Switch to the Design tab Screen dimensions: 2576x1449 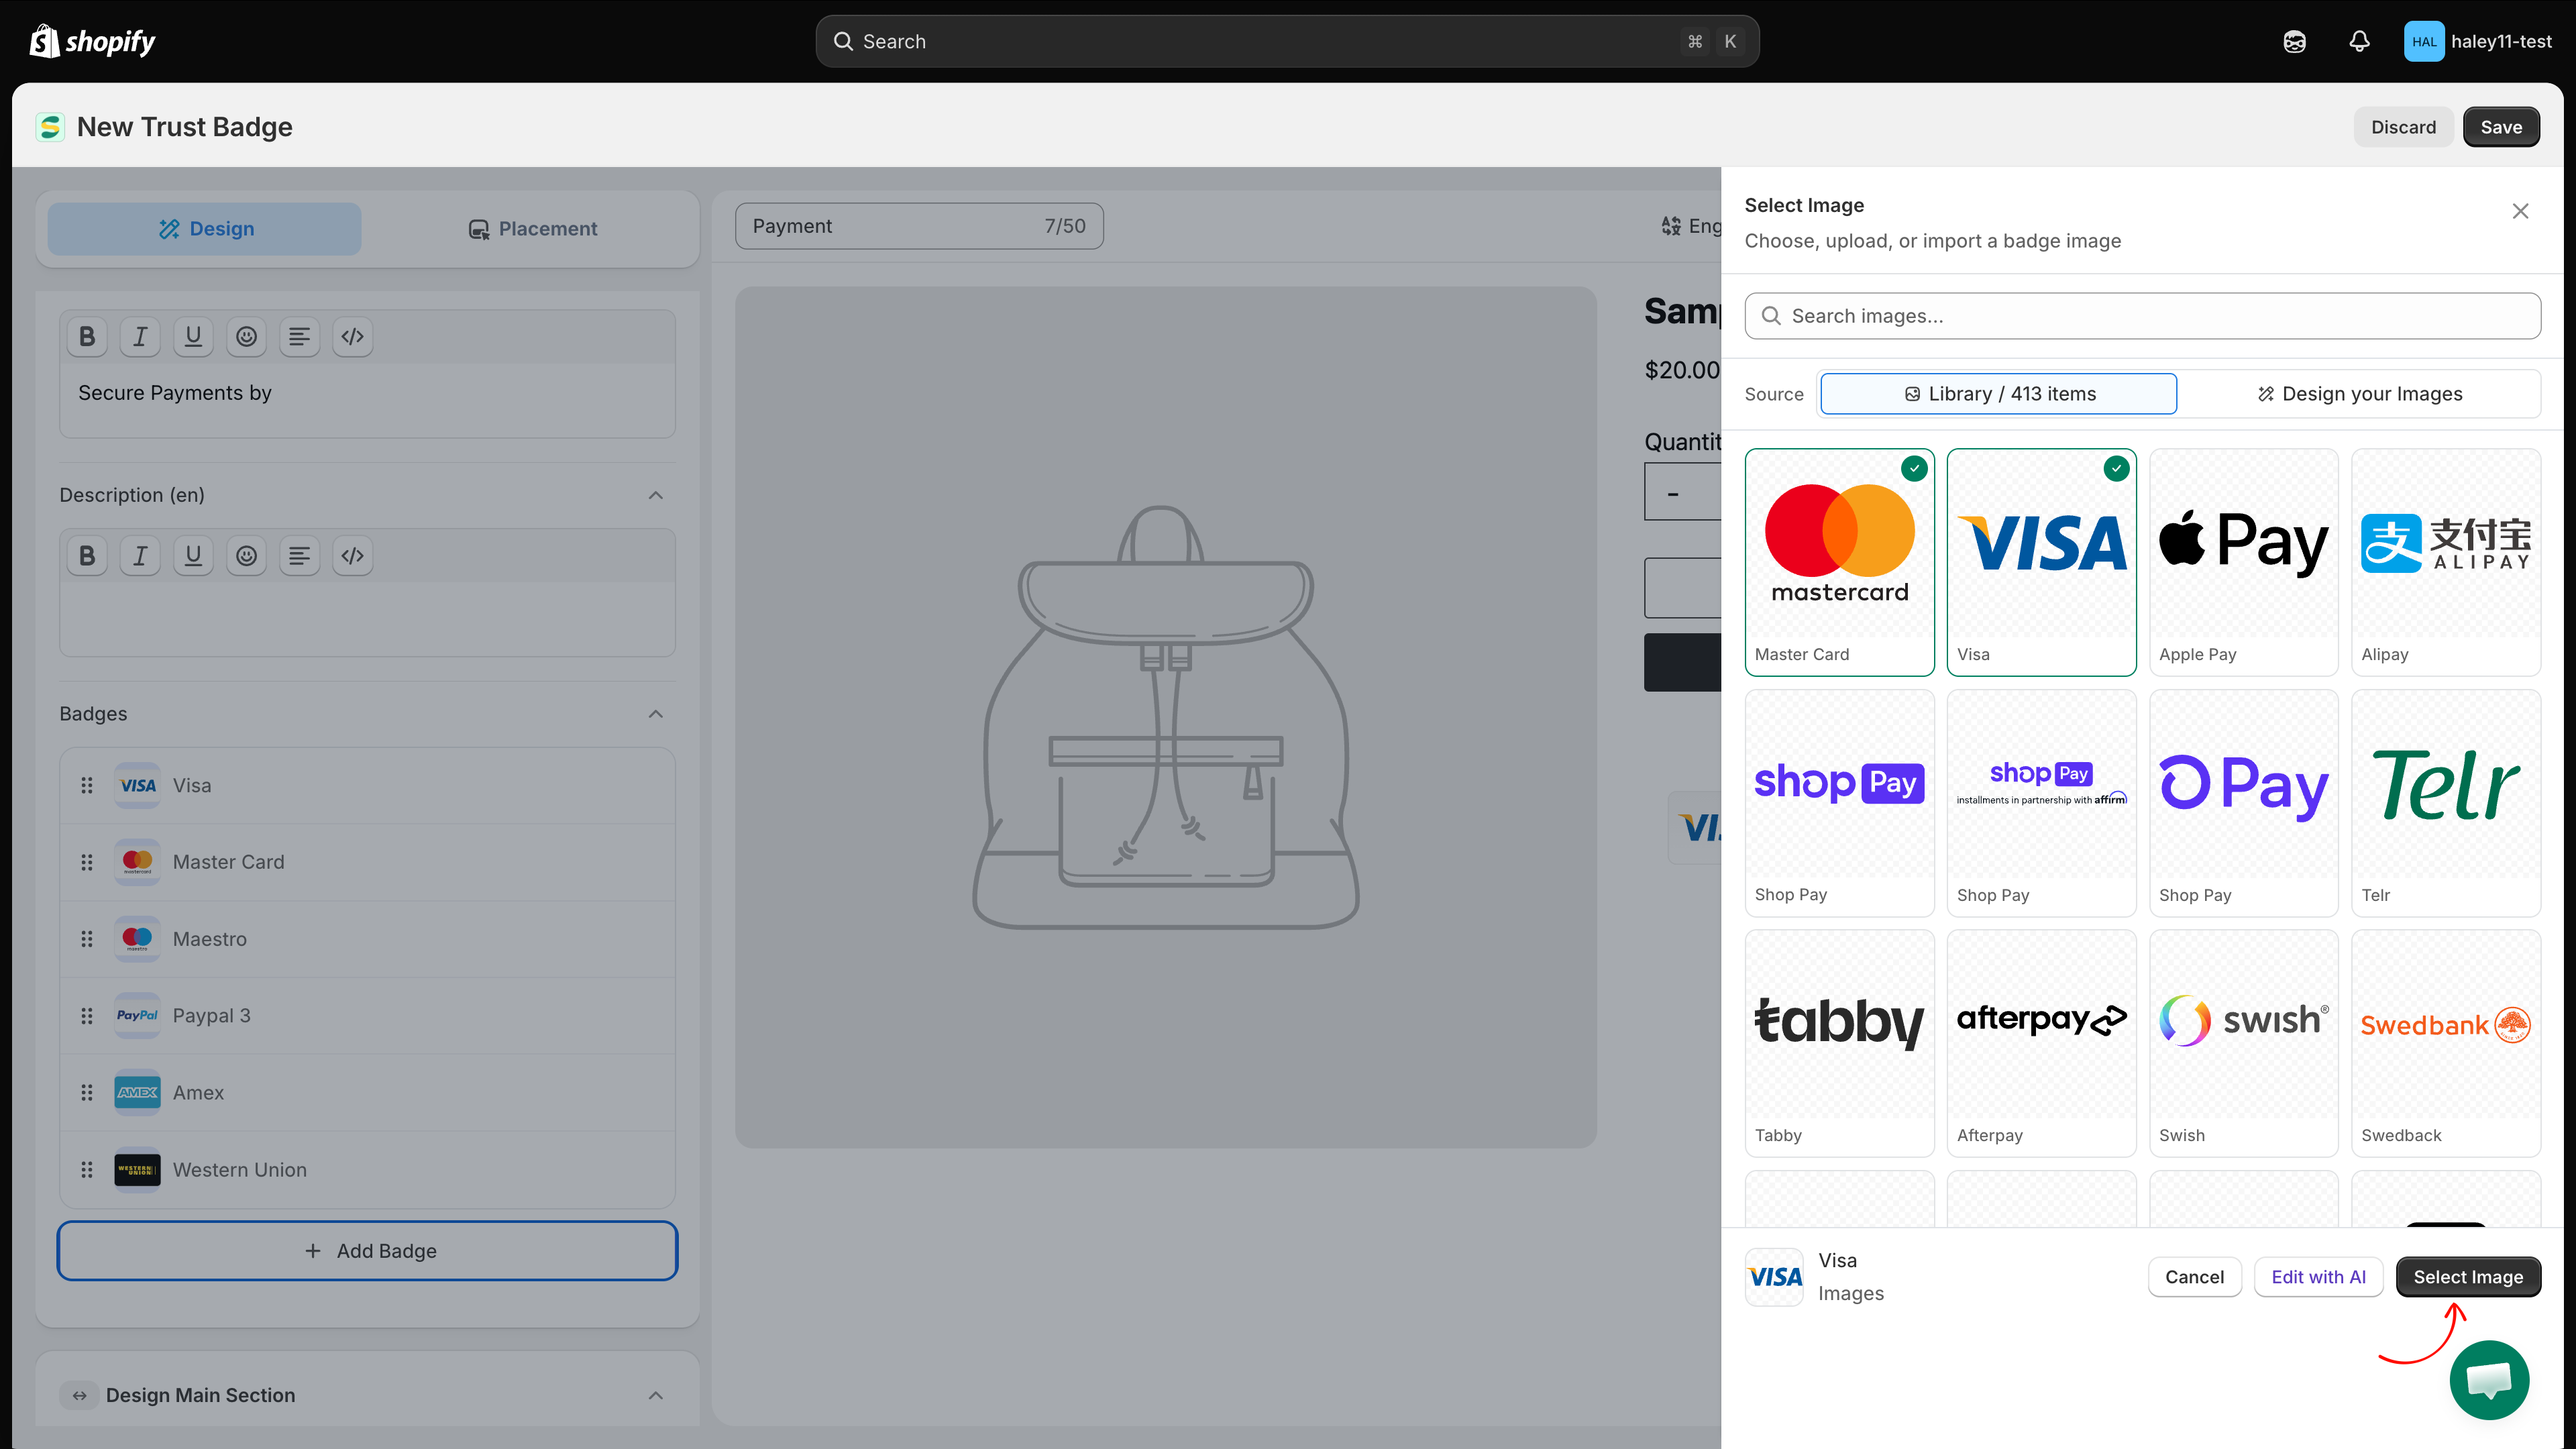pos(205,229)
